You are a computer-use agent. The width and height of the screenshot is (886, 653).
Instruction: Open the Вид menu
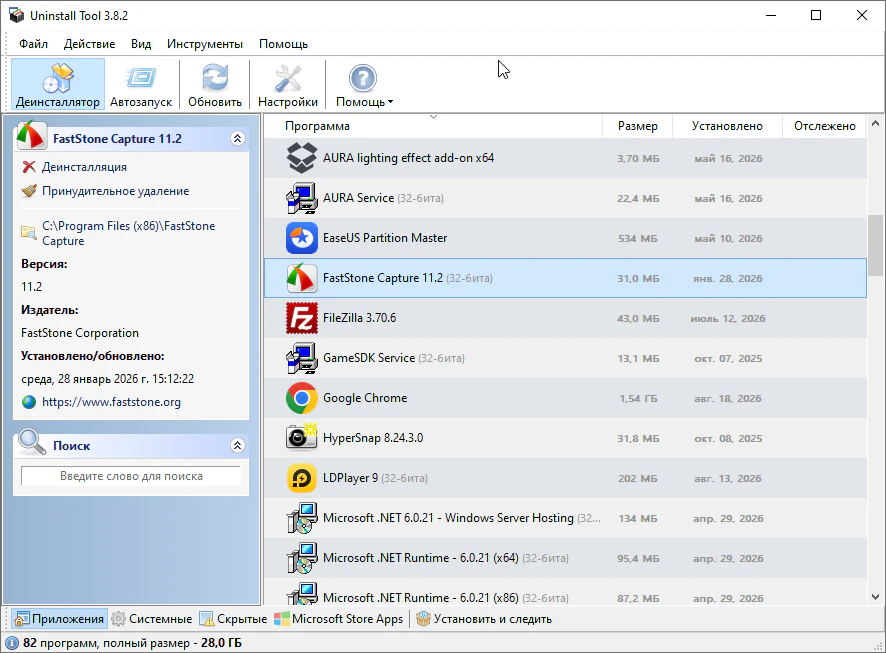(141, 44)
